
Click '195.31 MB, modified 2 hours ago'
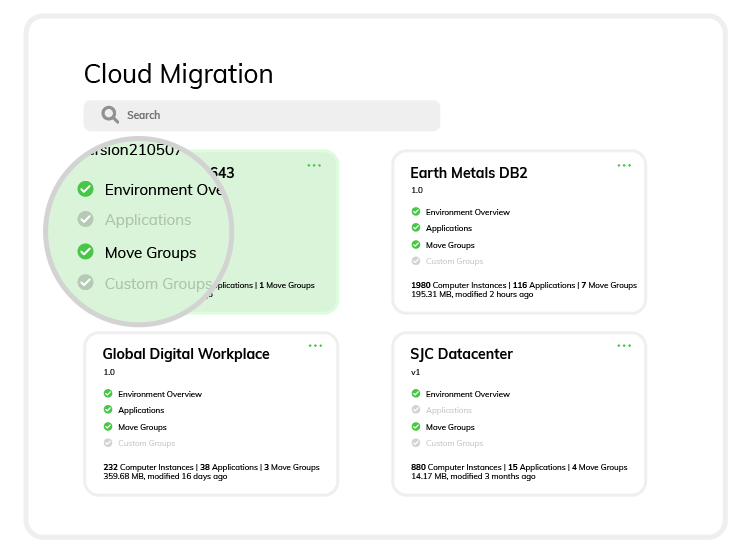472,295
